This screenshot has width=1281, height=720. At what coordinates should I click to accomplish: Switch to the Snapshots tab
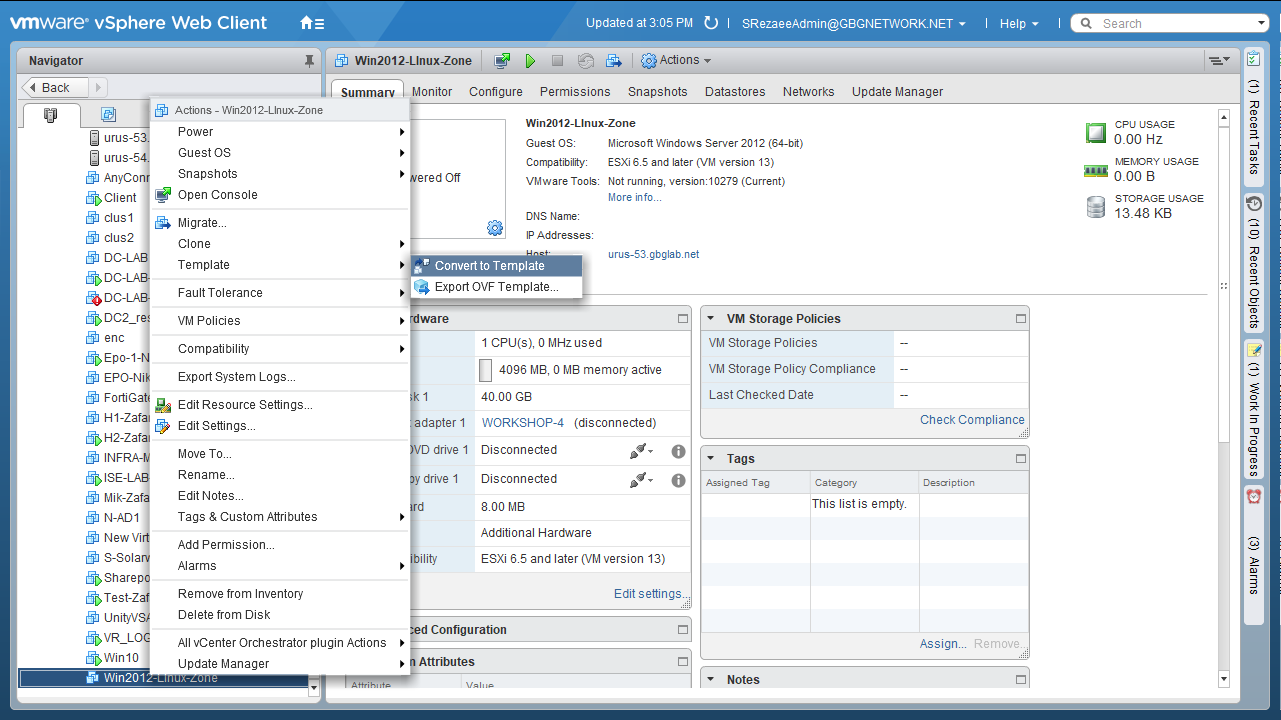pyautogui.click(x=657, y=92)
